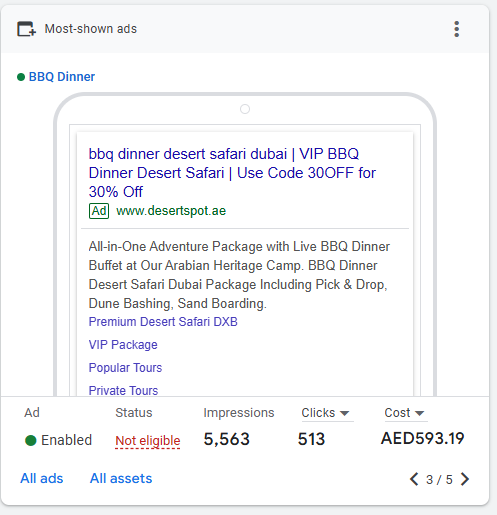Open the Clicks metric dropdown

click(325, 413)
